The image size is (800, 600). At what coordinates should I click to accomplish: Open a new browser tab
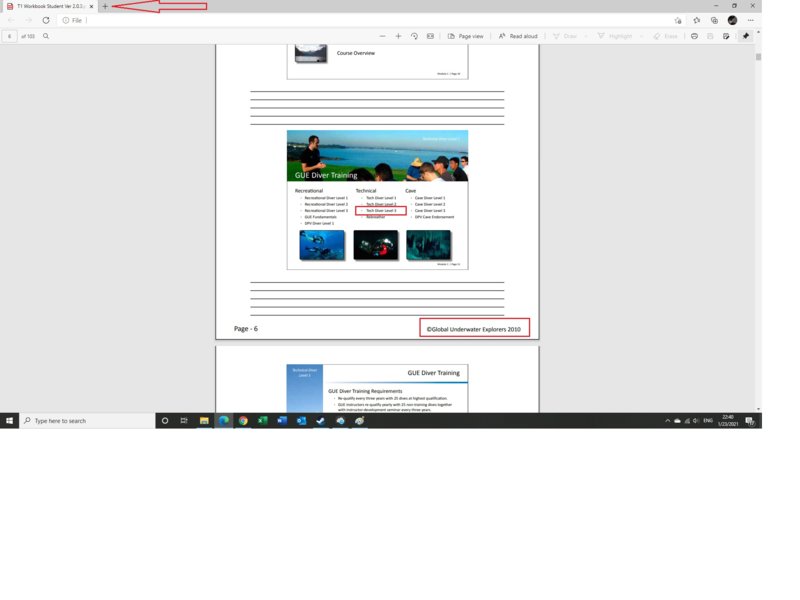click(x=105, y=6)
